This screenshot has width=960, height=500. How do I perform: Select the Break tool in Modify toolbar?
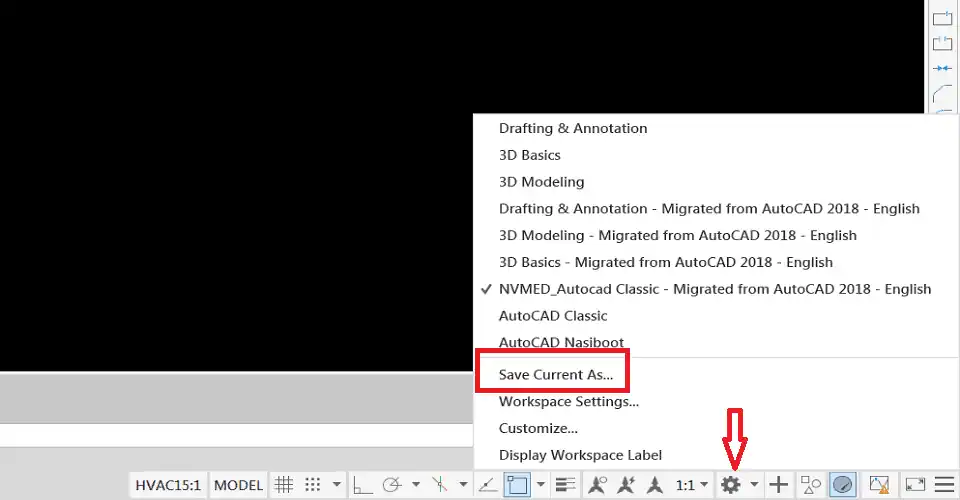tap(942, 43)
